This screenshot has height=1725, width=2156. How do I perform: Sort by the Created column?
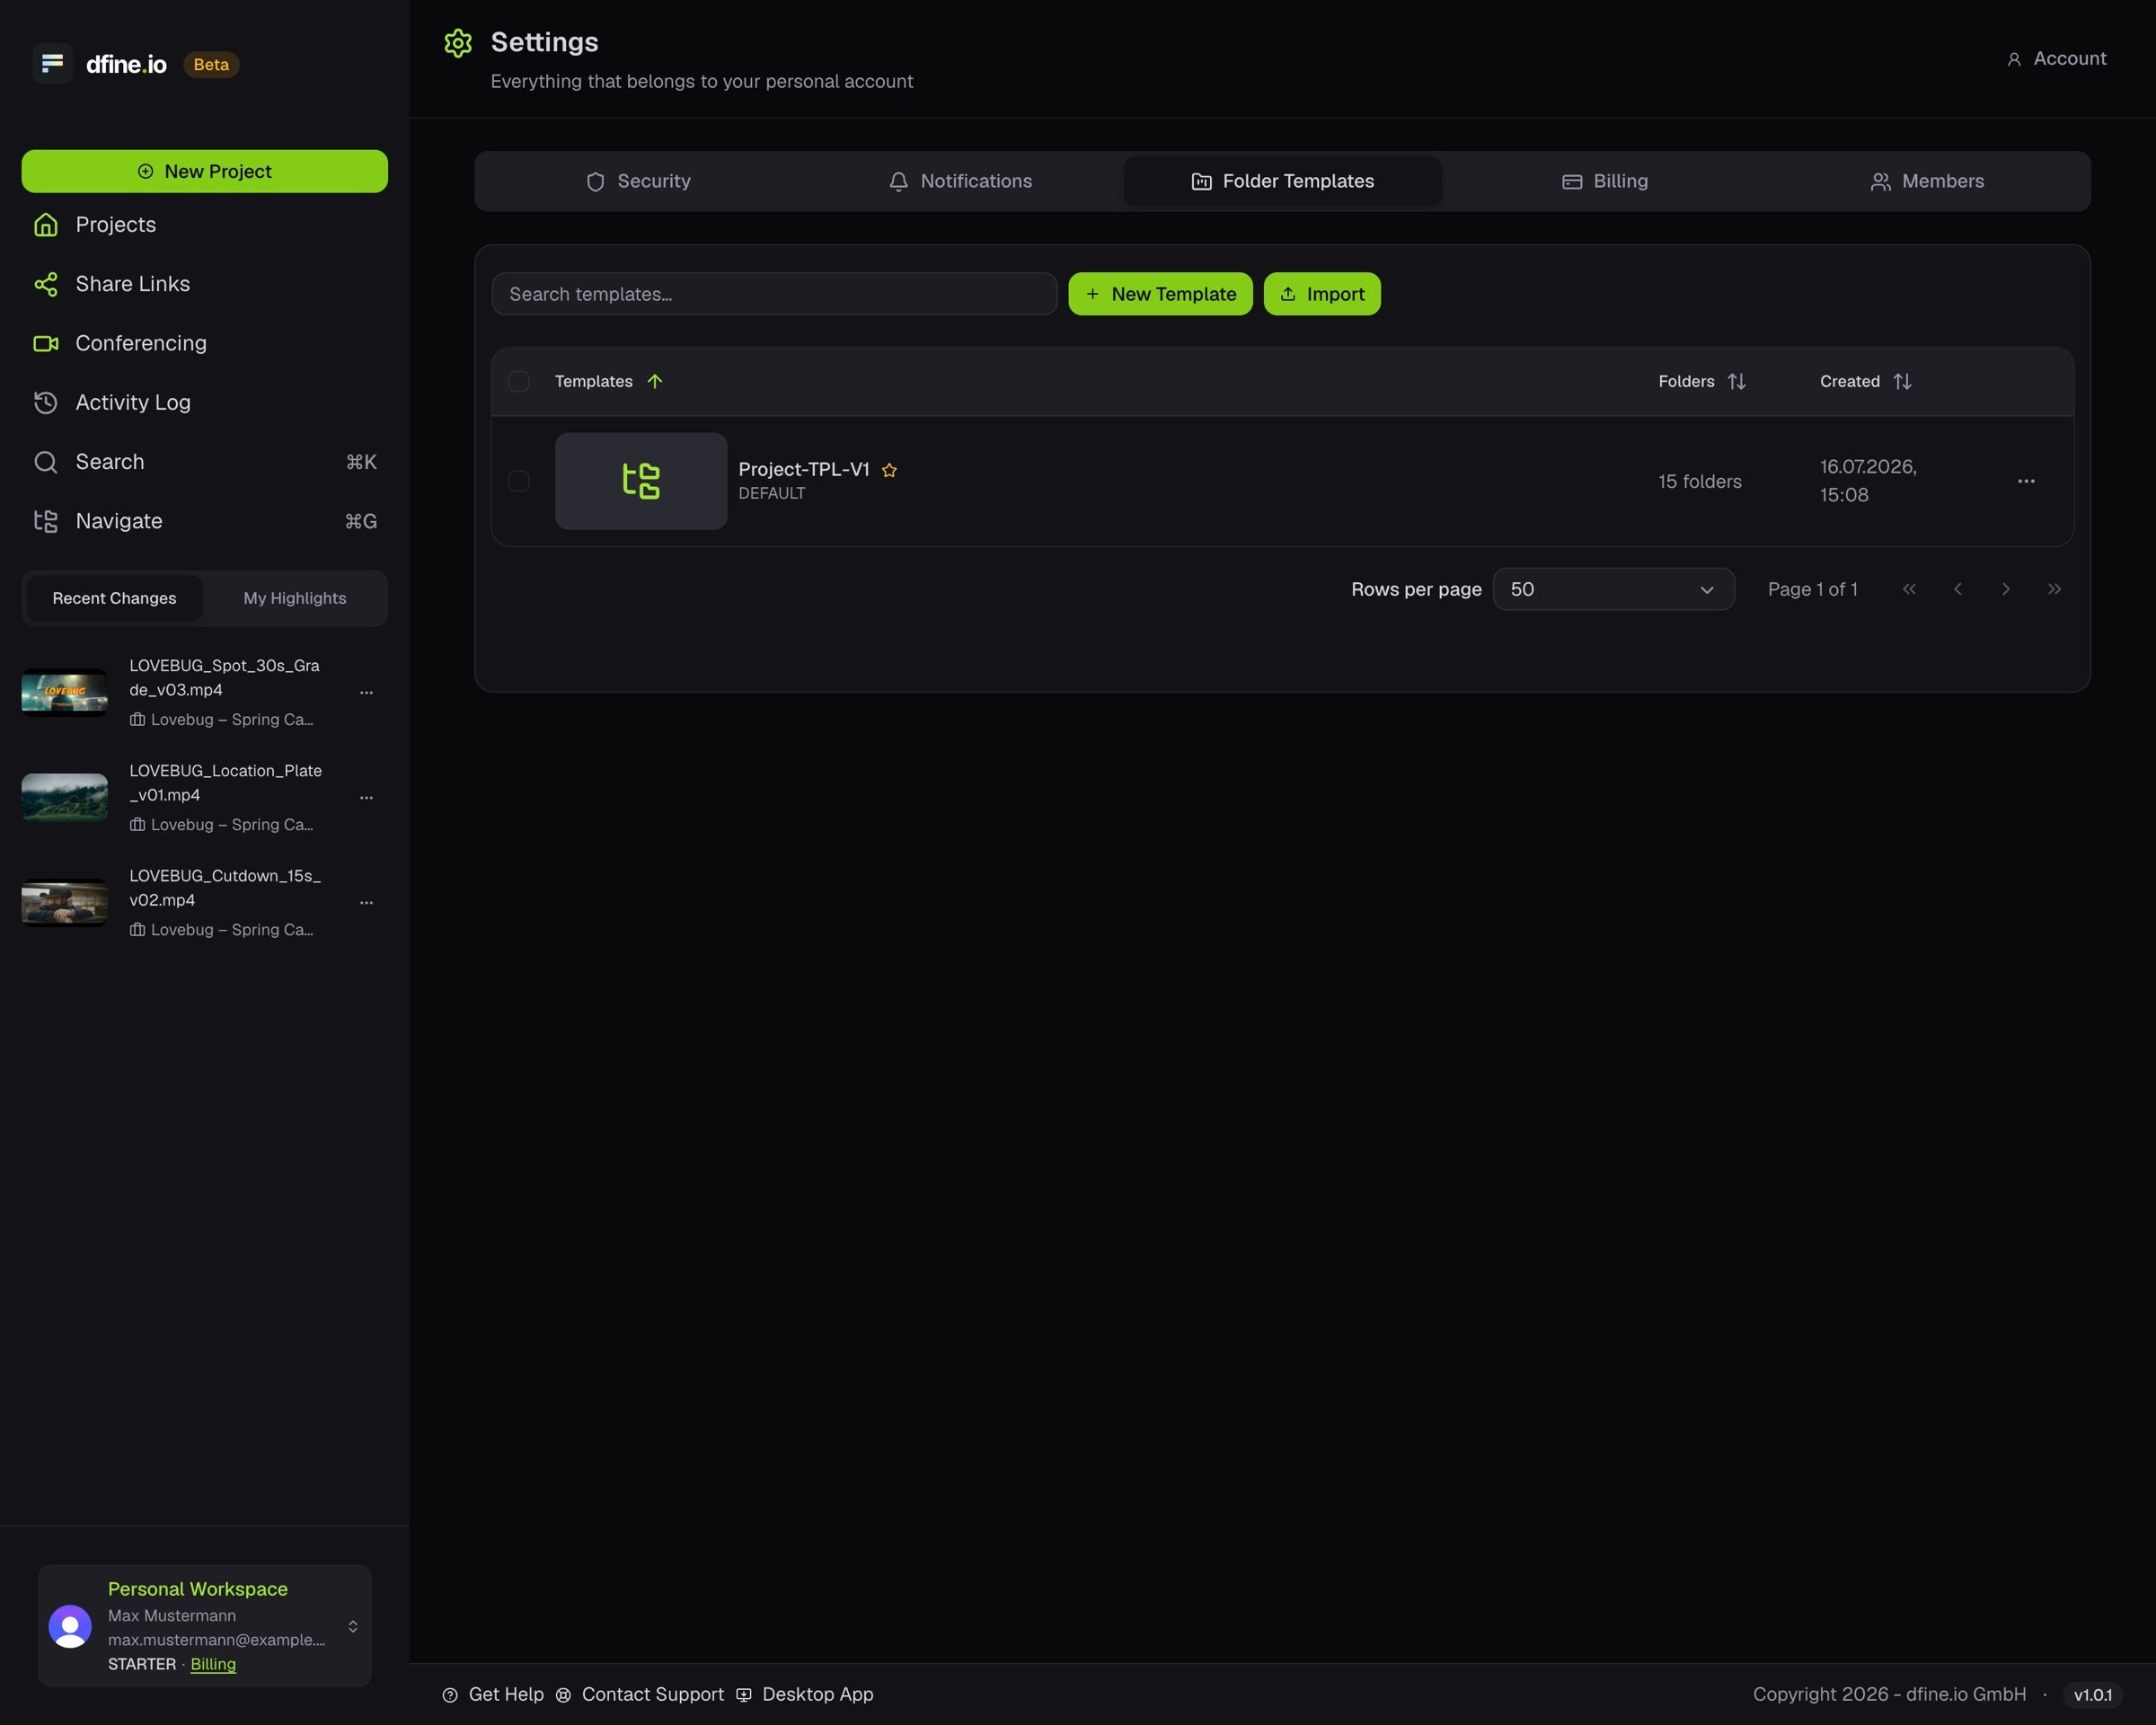(1866, 381)
